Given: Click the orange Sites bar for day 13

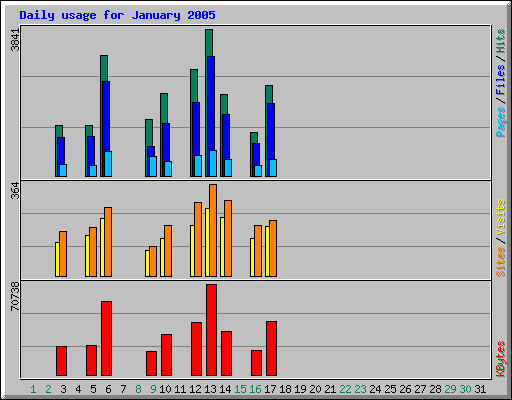Looking at the screenshot, I should 213,230.
